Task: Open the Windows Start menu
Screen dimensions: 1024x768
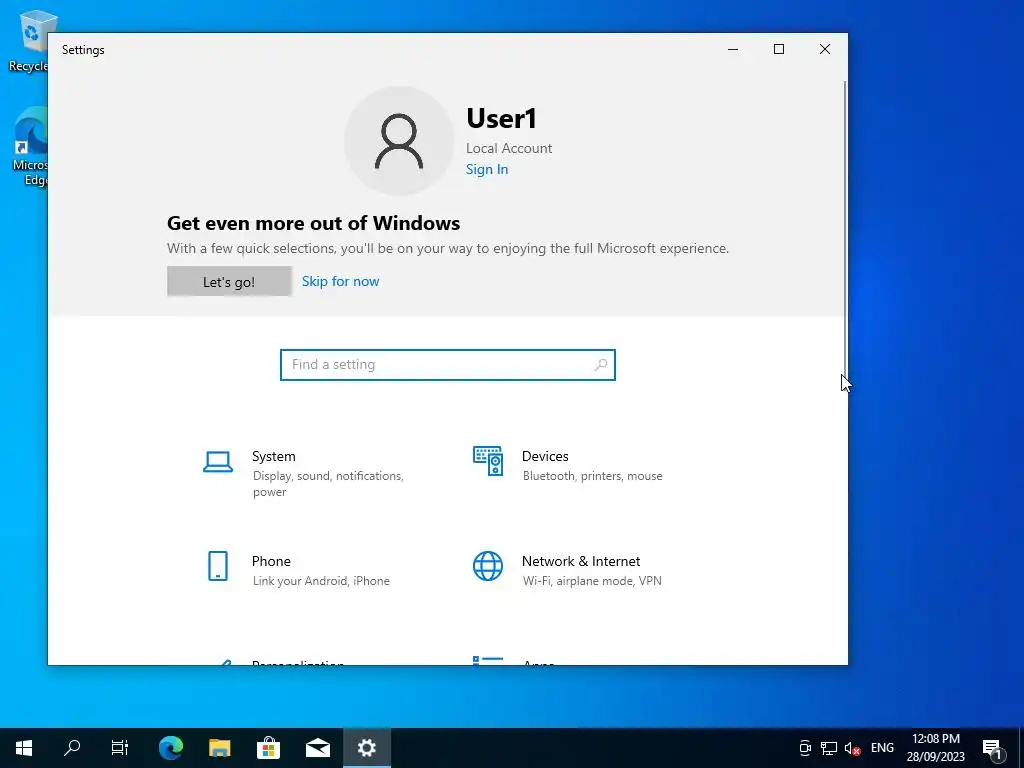Action: click(24, 748)
